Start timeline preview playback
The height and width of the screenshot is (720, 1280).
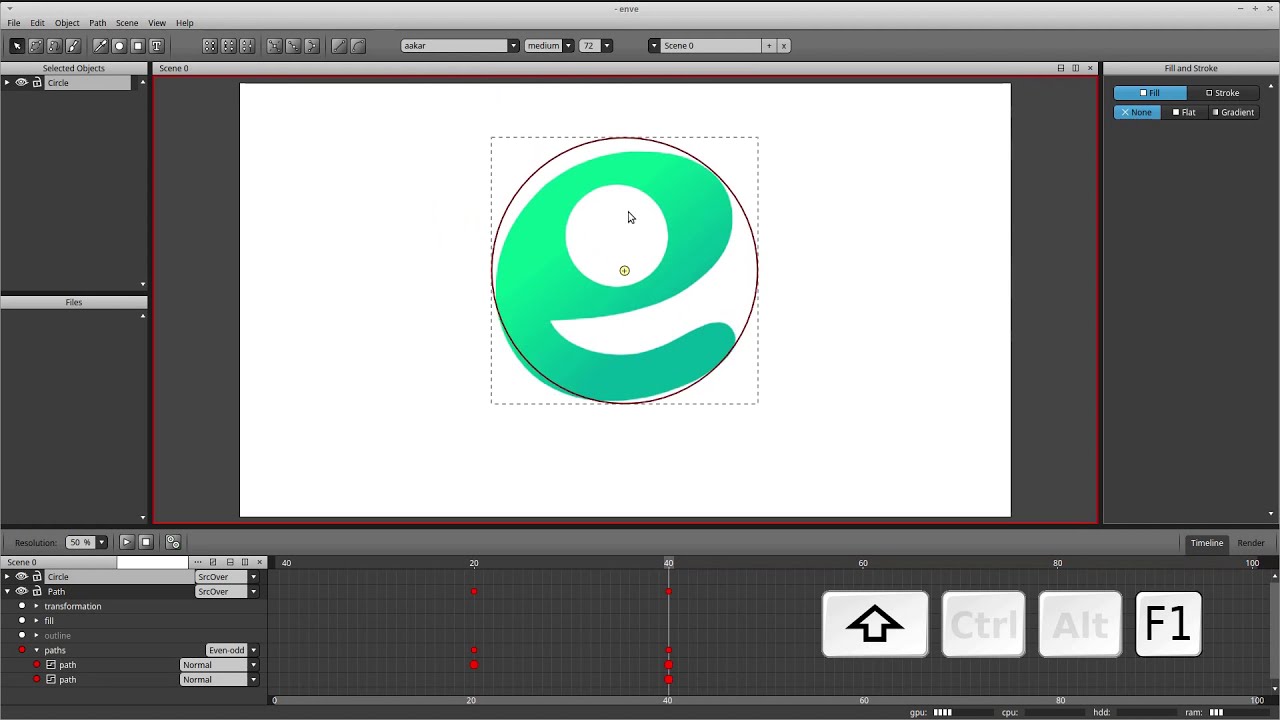(126, 542)
